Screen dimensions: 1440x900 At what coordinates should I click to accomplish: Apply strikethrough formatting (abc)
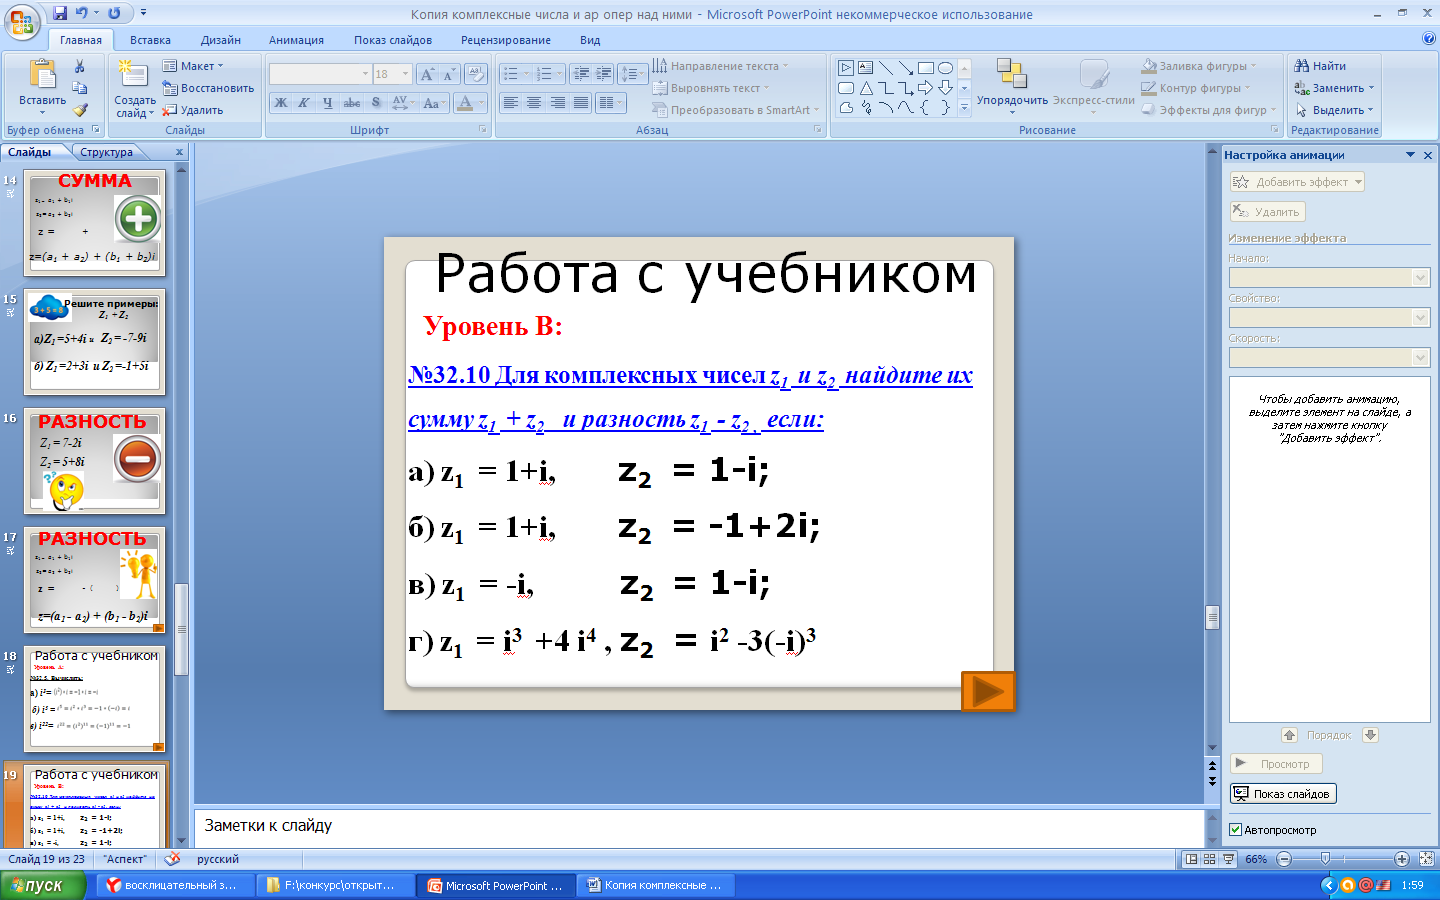click(x=351, y=103)
